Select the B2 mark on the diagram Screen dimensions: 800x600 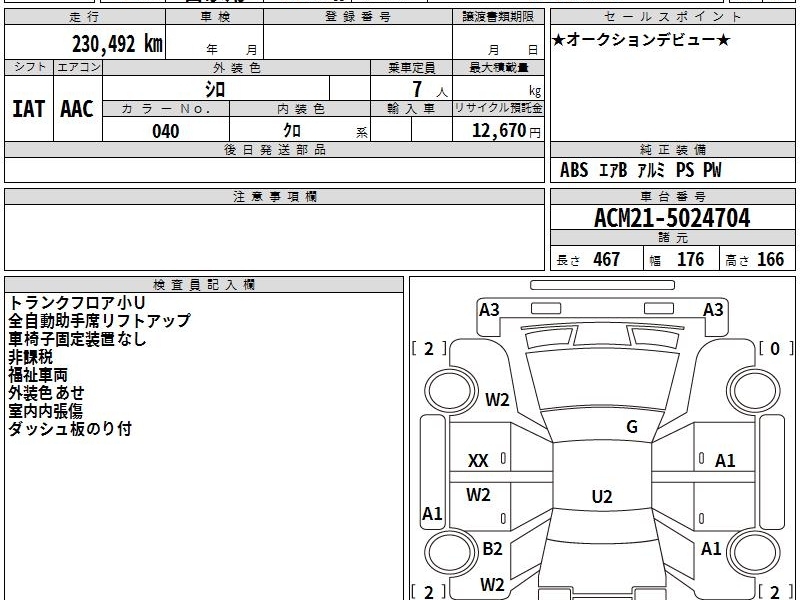(492, 548)
